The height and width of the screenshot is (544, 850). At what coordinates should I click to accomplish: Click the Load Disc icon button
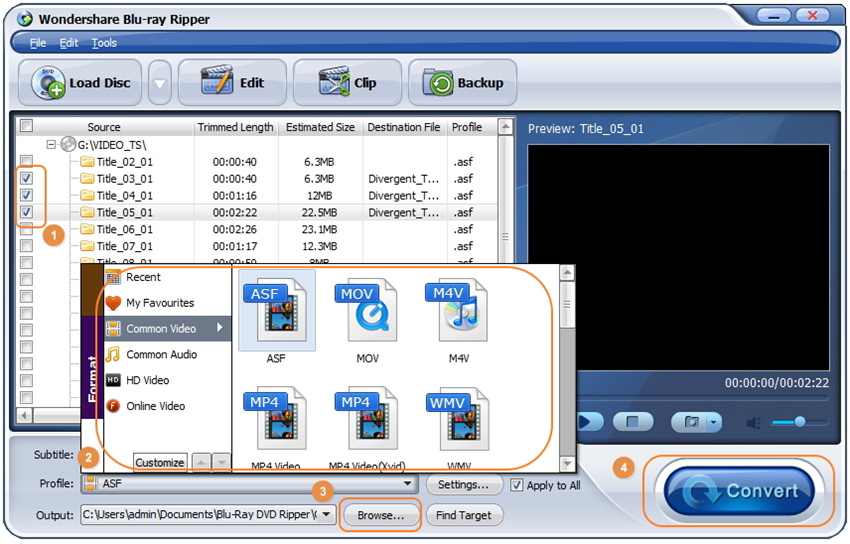(82, 83)
